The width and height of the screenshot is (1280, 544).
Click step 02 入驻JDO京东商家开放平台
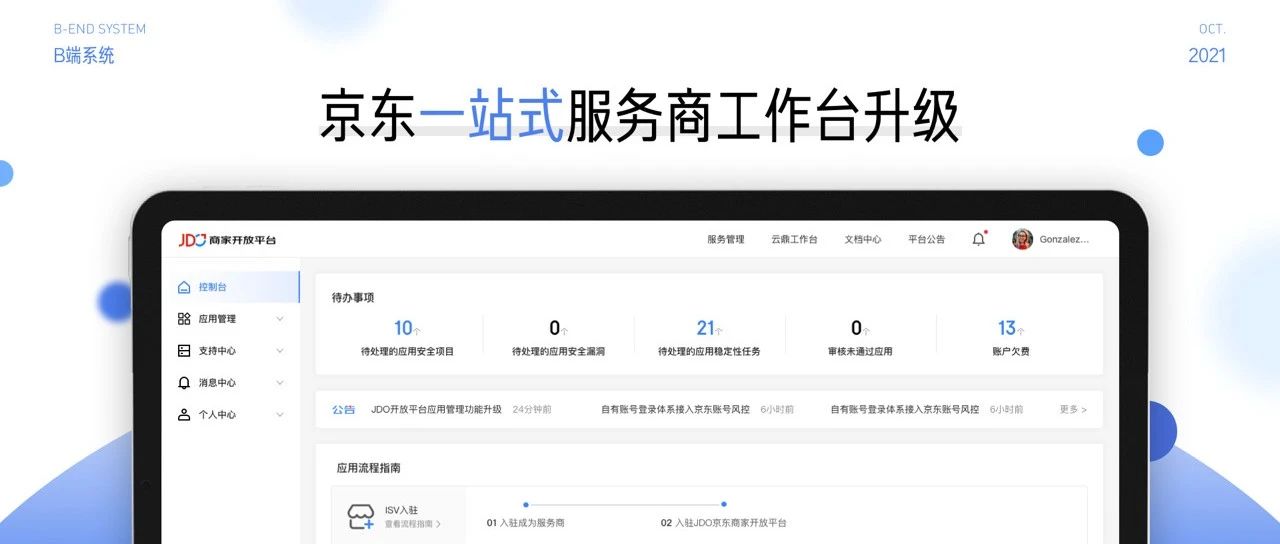click(724, 523)
